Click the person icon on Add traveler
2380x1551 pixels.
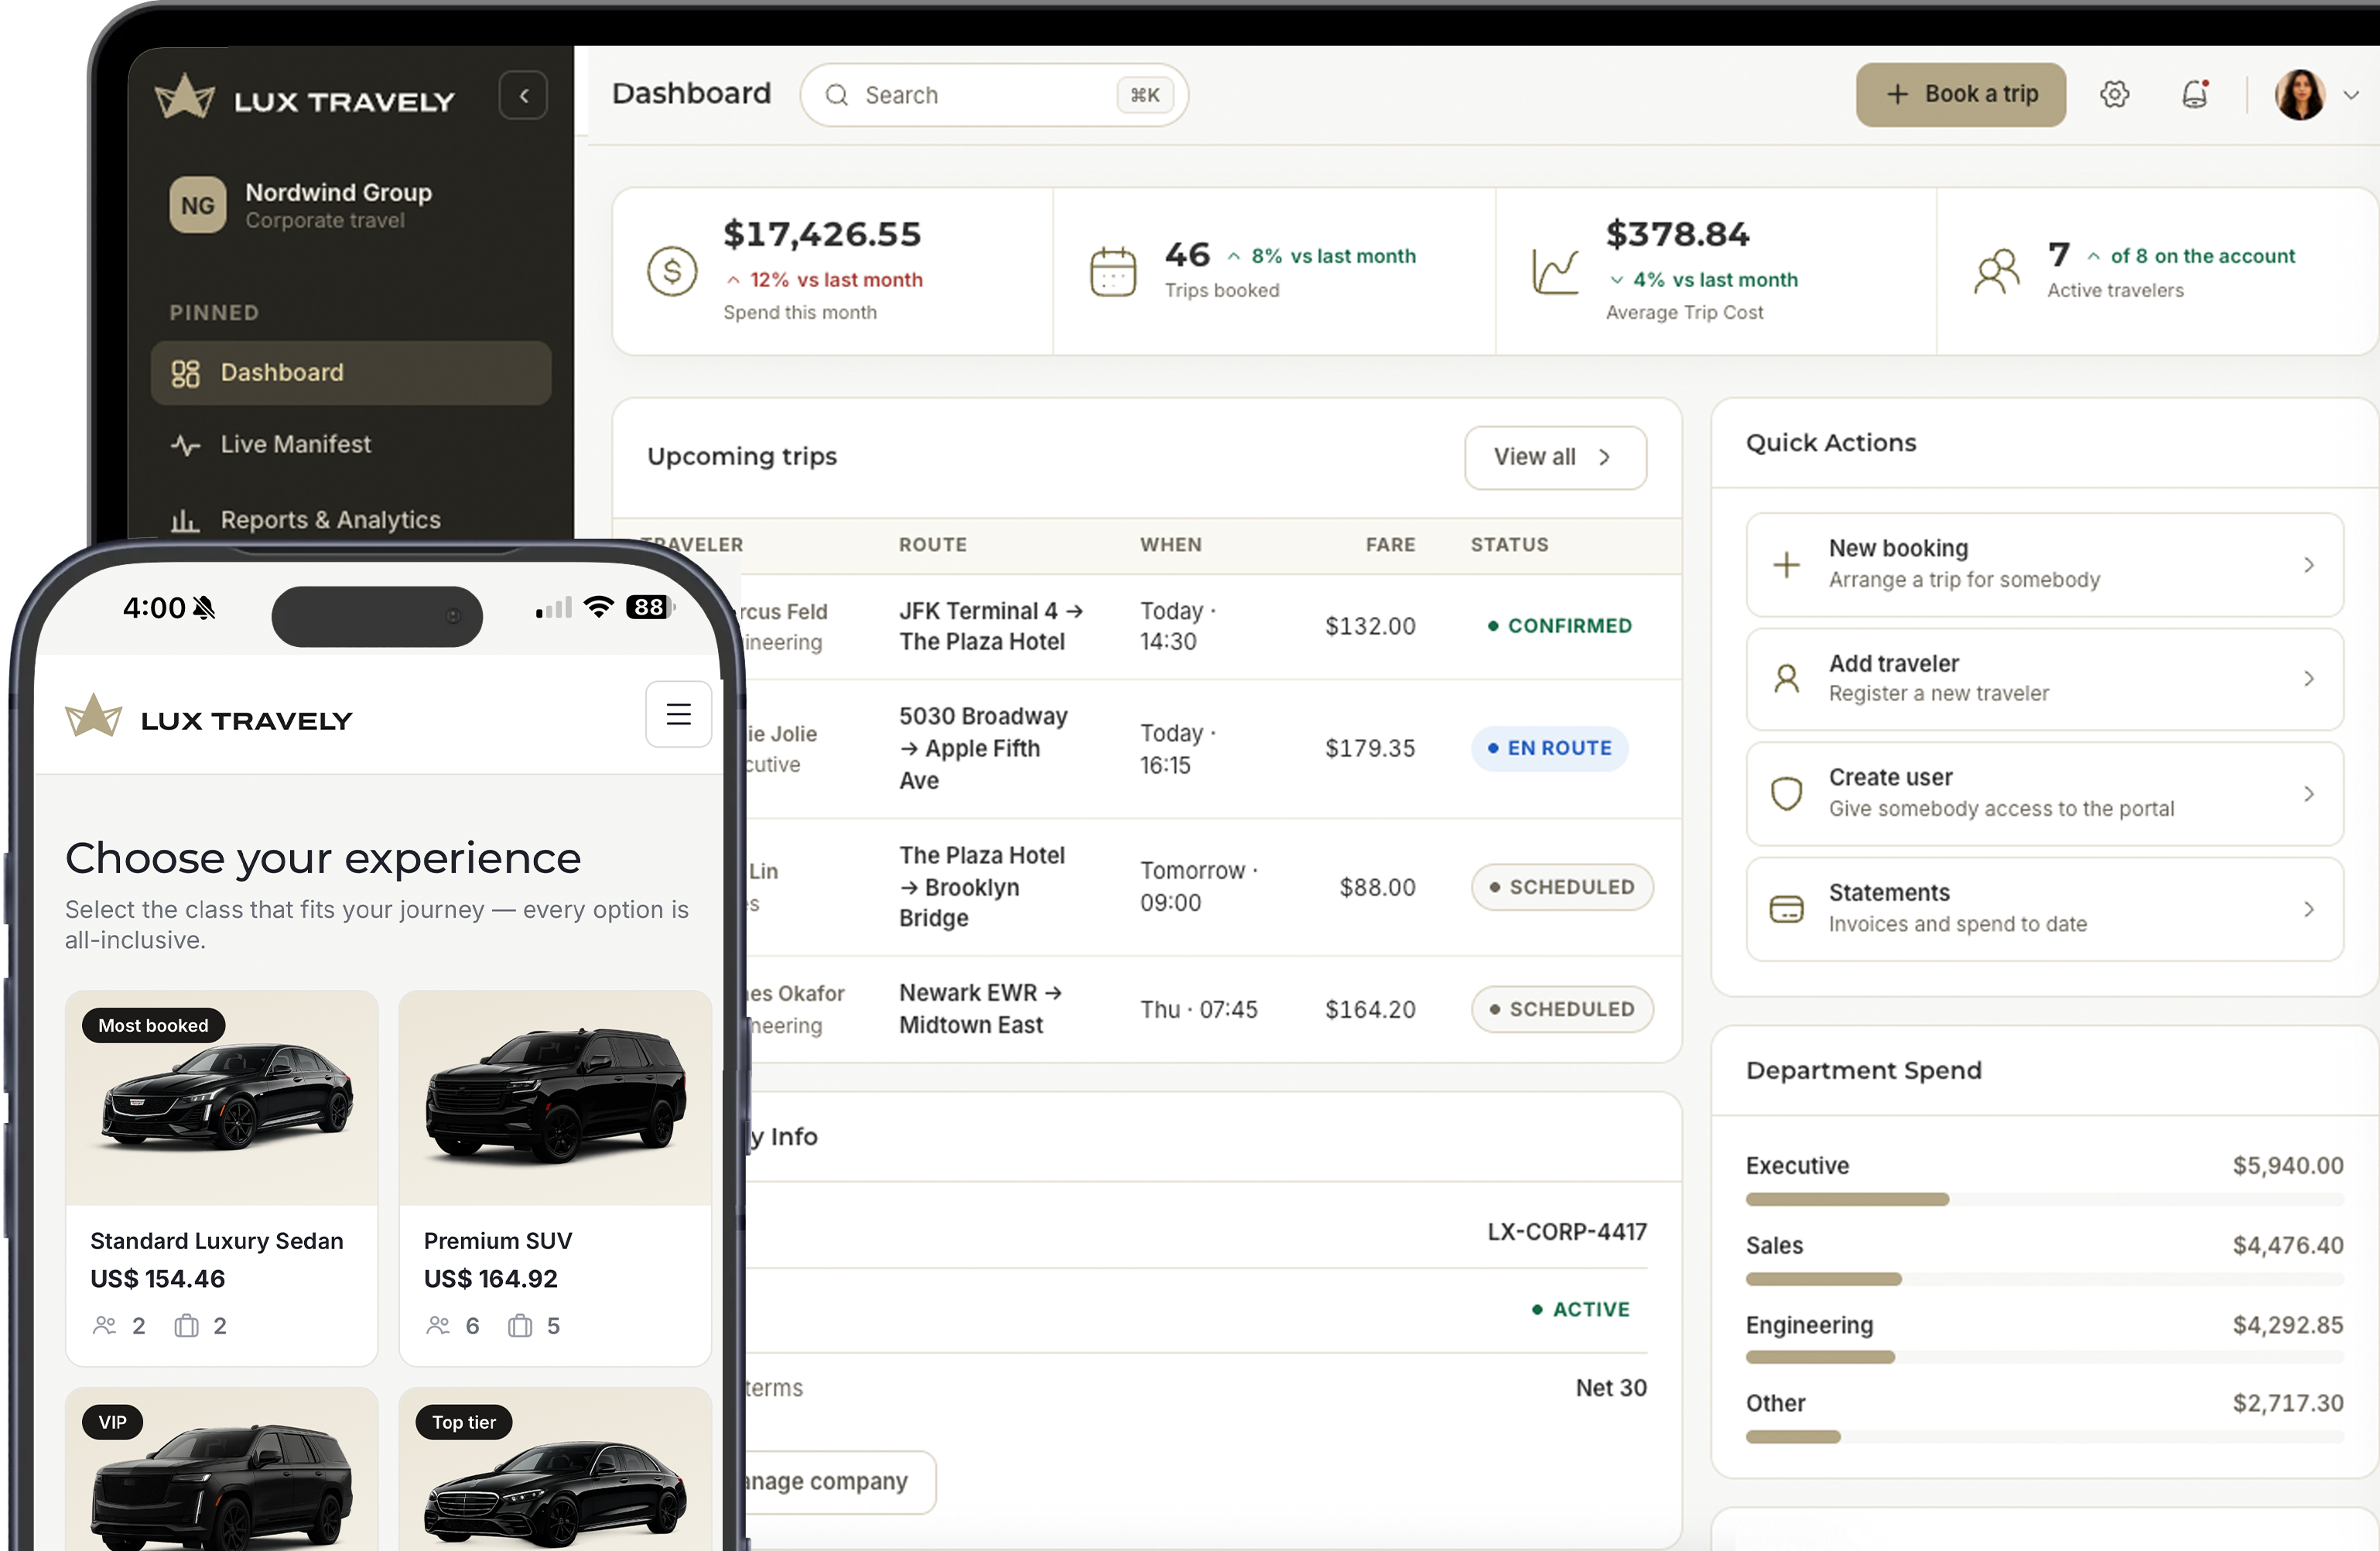(1786, 679)
